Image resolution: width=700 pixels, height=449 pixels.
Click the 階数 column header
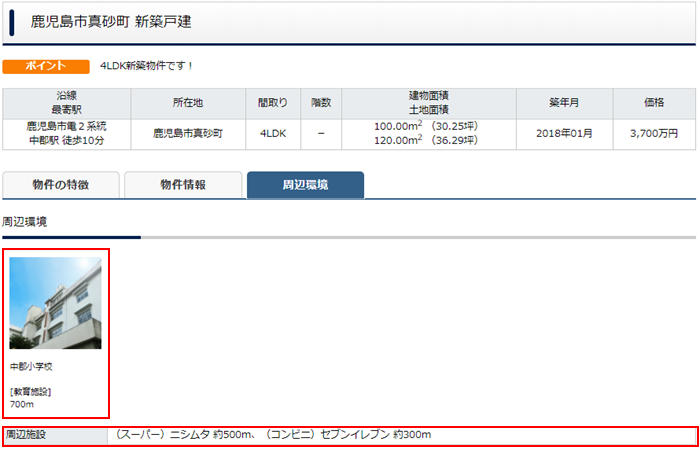coord(320,102)
